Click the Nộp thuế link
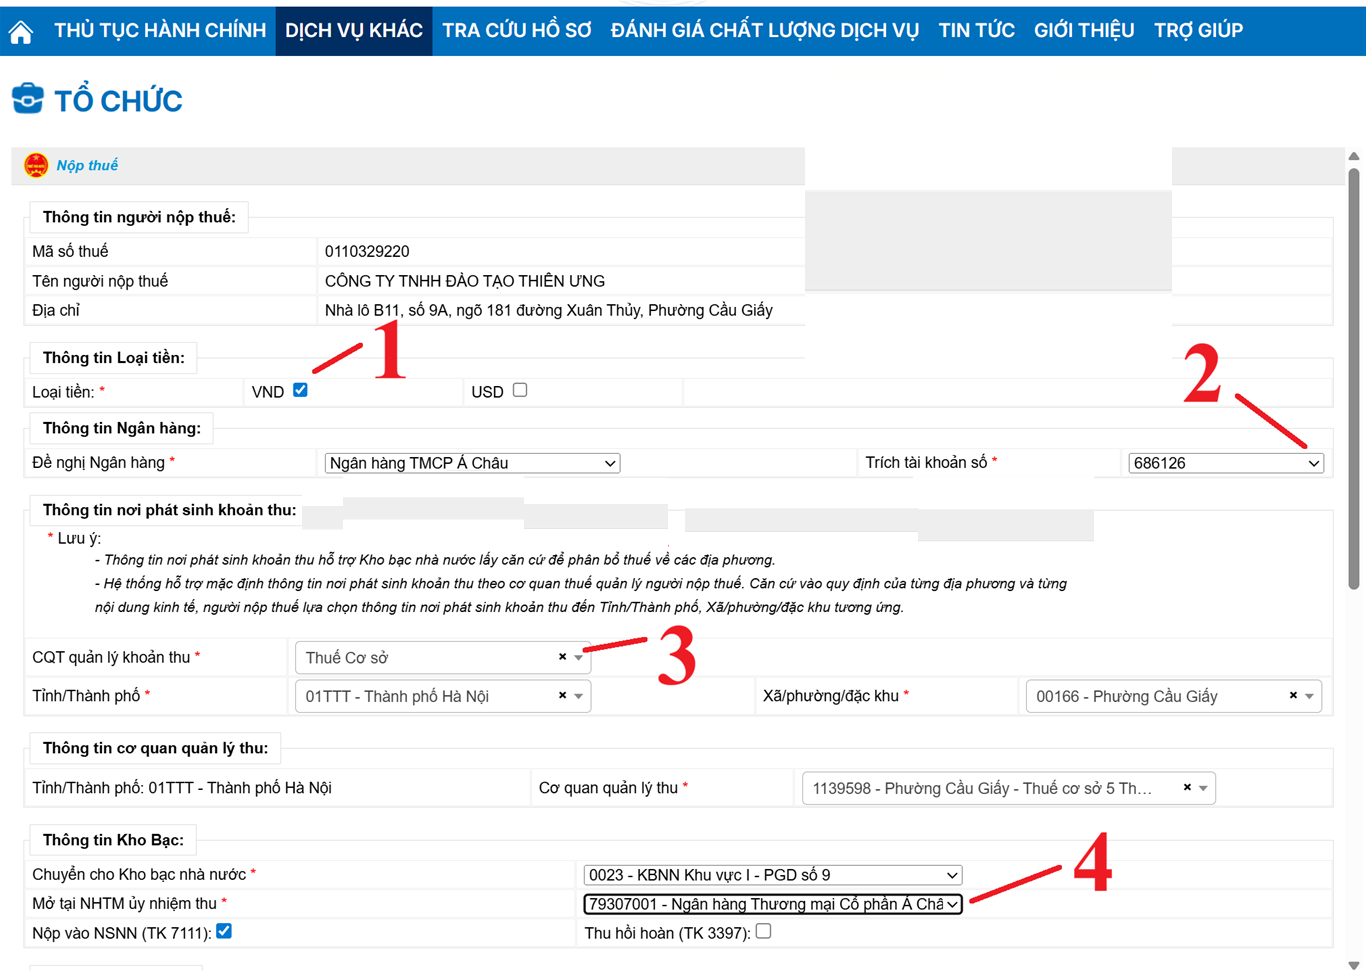 87,165
